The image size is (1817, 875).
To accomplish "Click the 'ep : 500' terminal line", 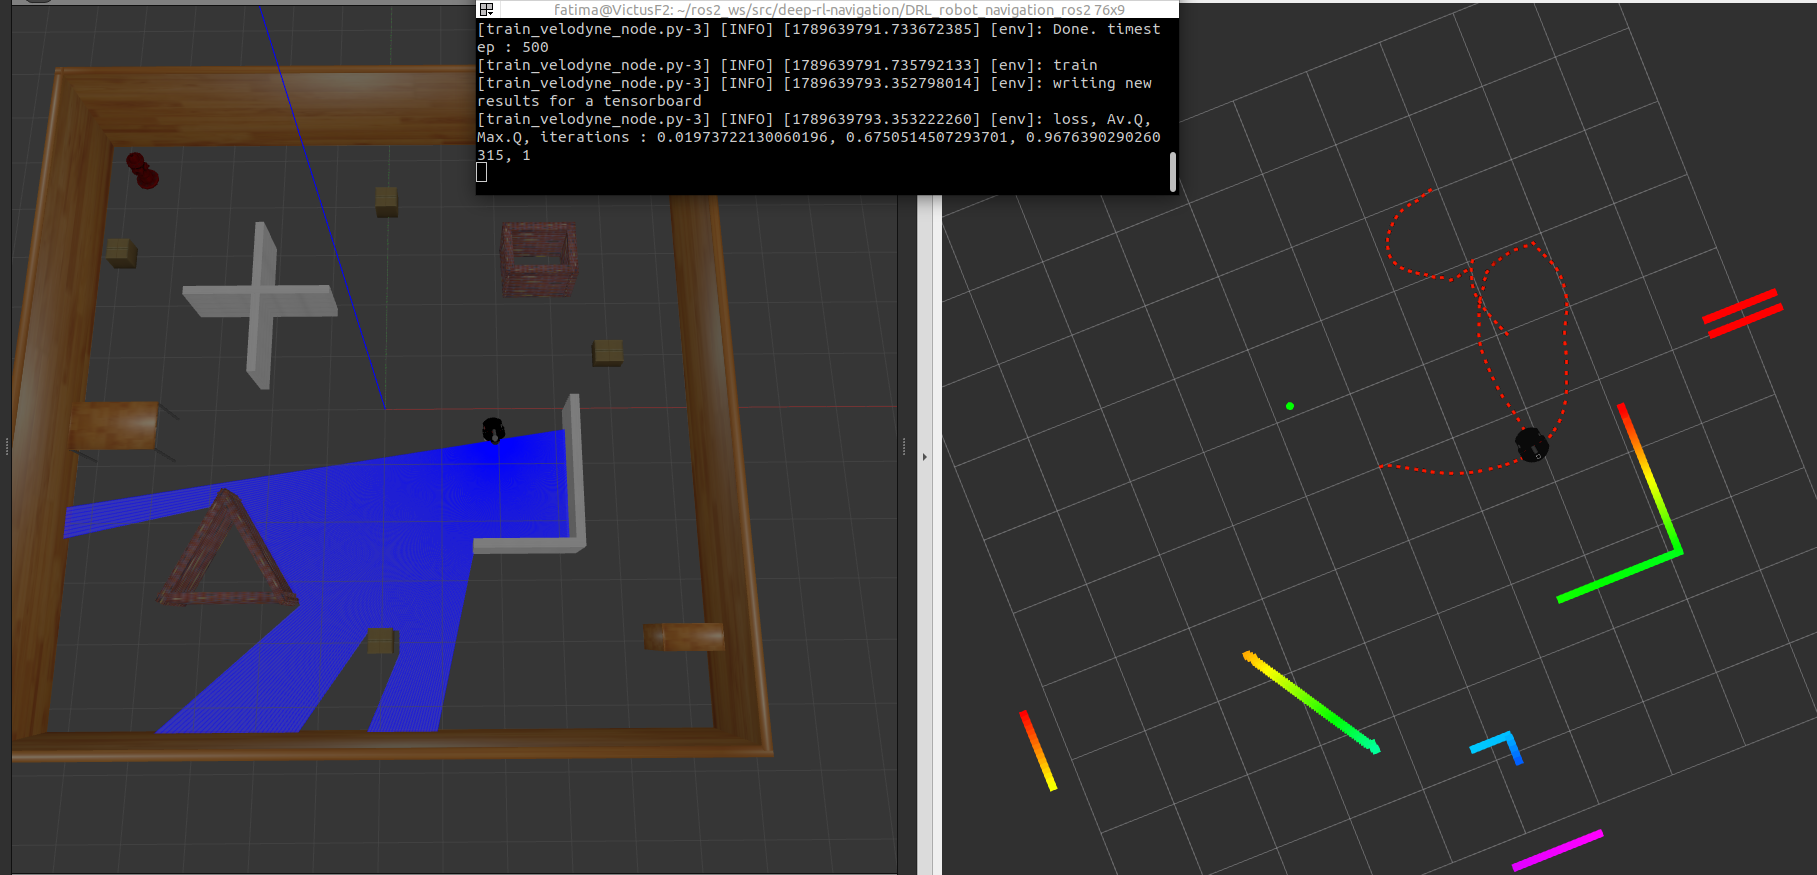I will (x=513, y=47).
